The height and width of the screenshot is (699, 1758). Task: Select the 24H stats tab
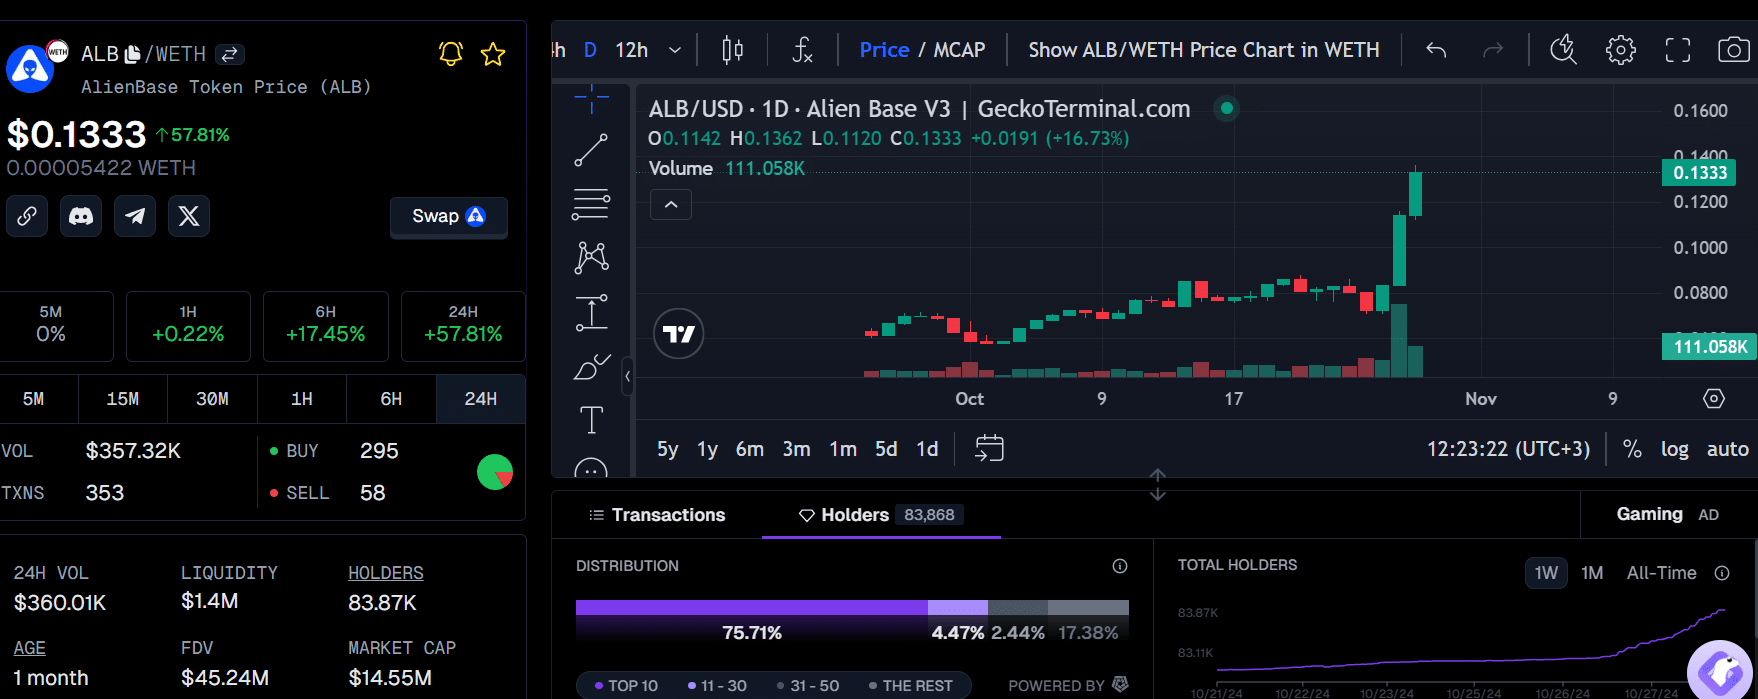pyautogui.click(x=481, y=399)
